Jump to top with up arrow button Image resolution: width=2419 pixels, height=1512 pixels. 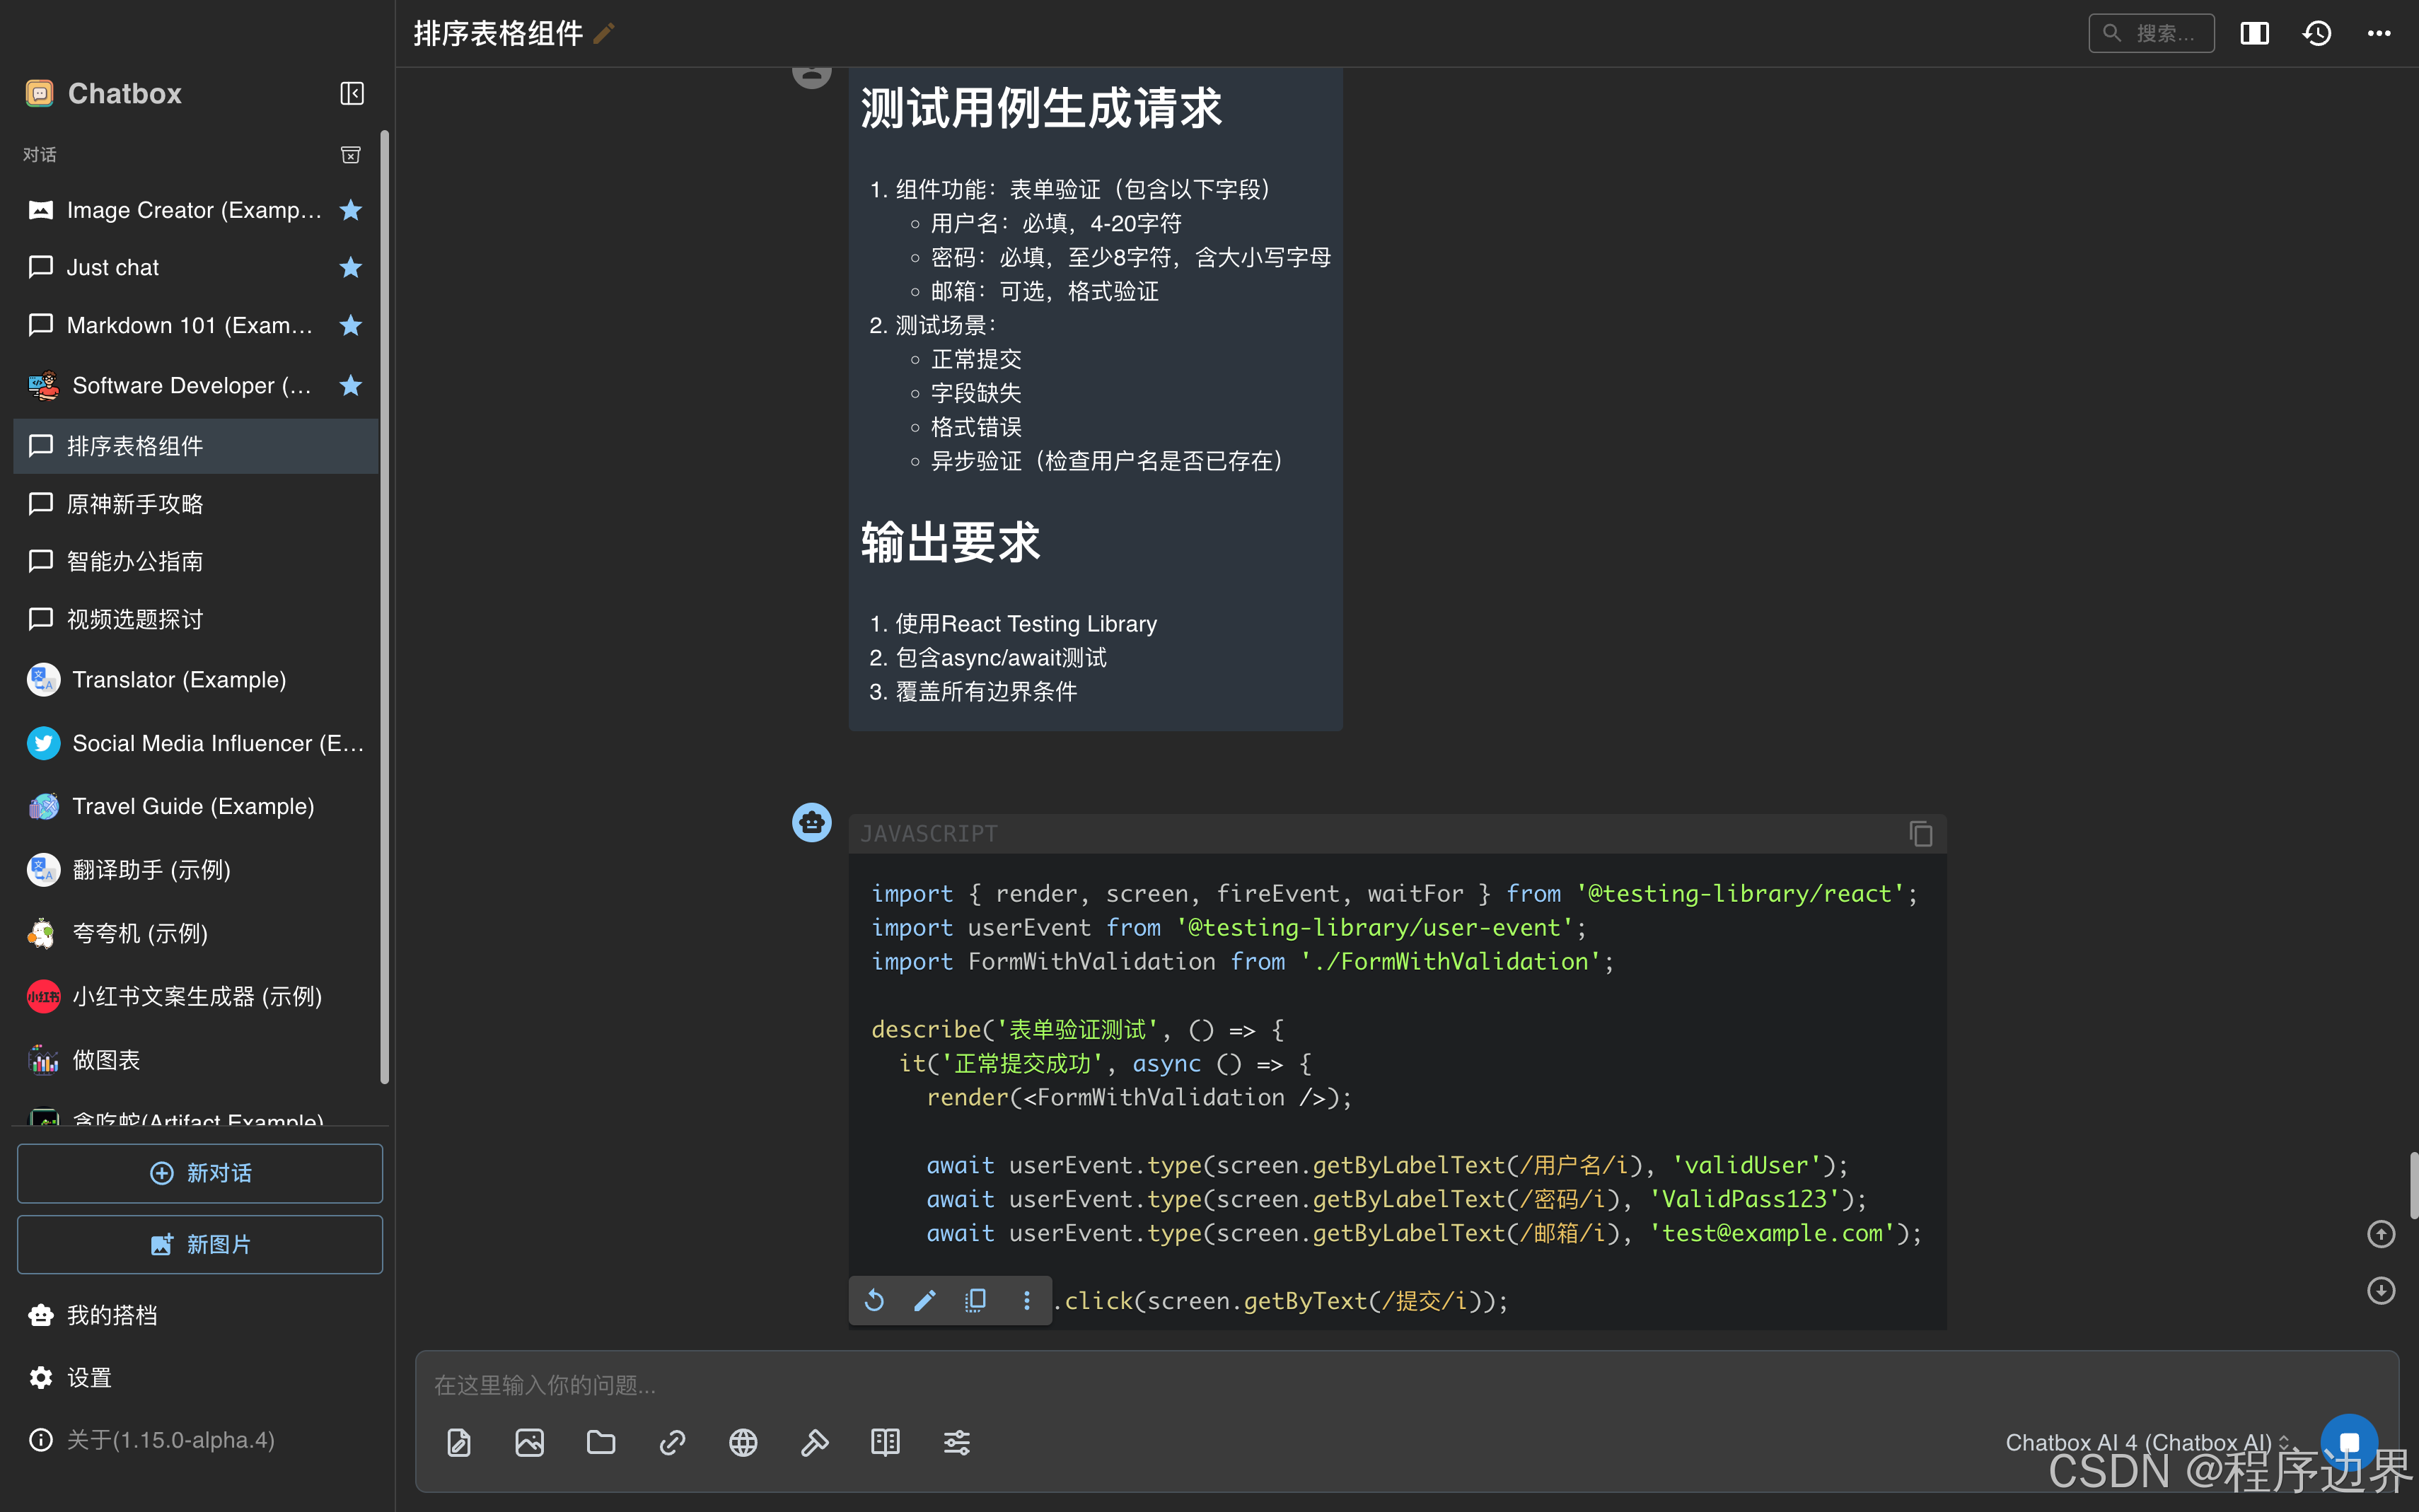coord(2381,1234)
